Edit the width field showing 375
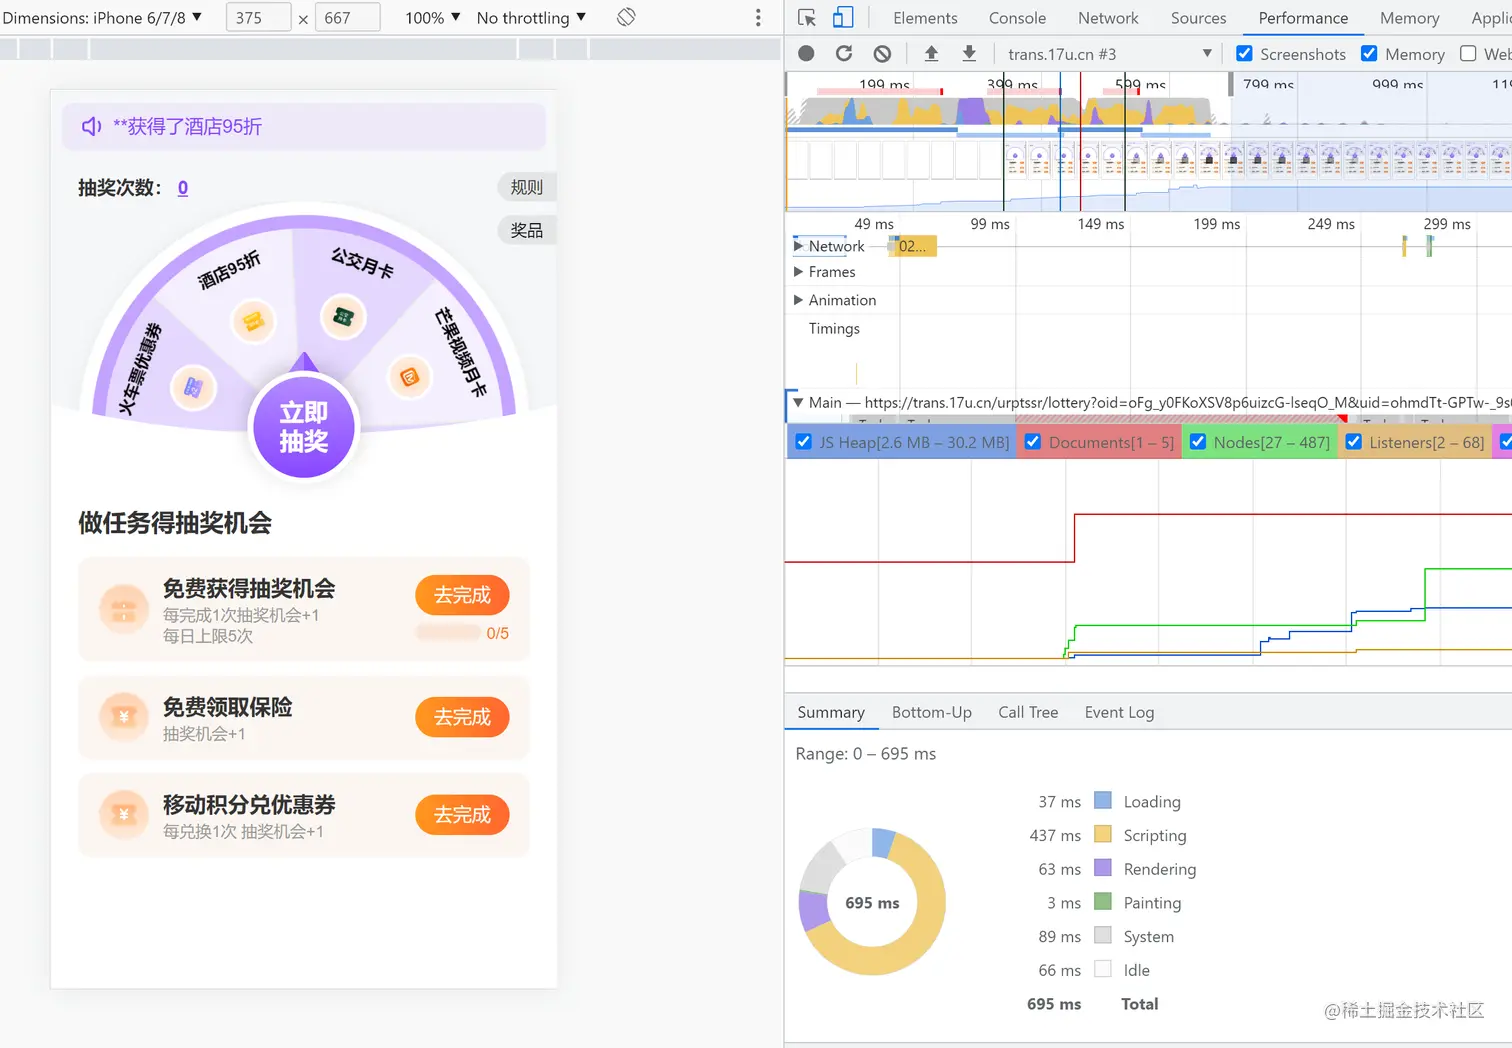 [x=258, y=17]
